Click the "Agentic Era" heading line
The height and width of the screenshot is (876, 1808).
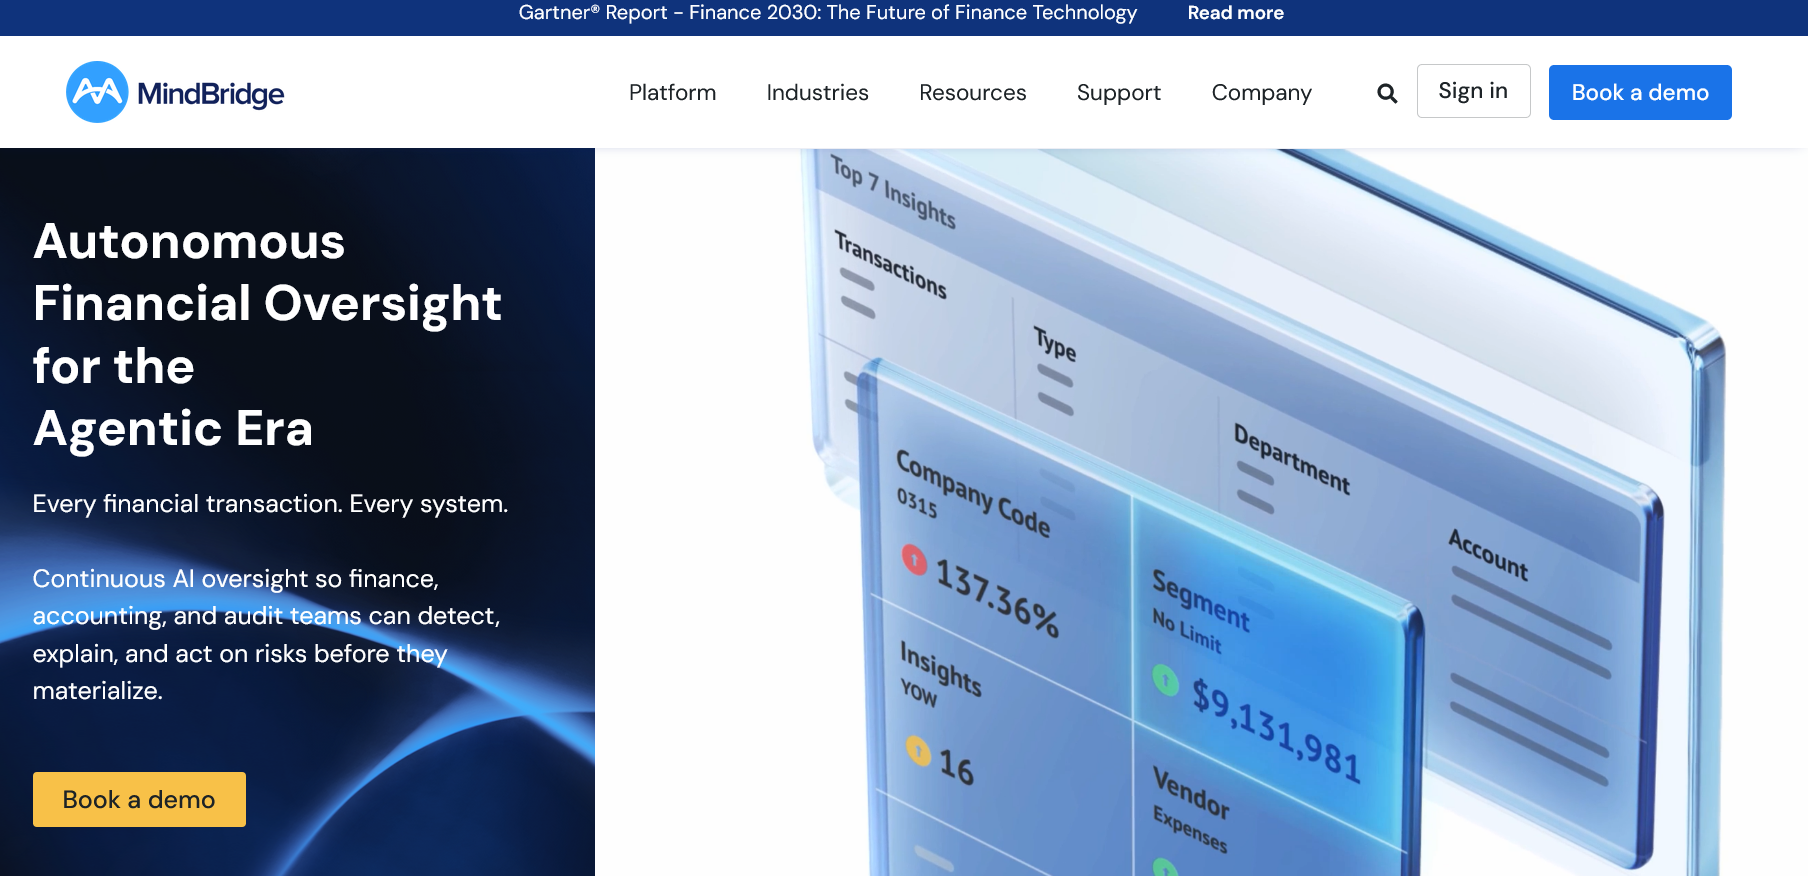click(x=173, y=429)
